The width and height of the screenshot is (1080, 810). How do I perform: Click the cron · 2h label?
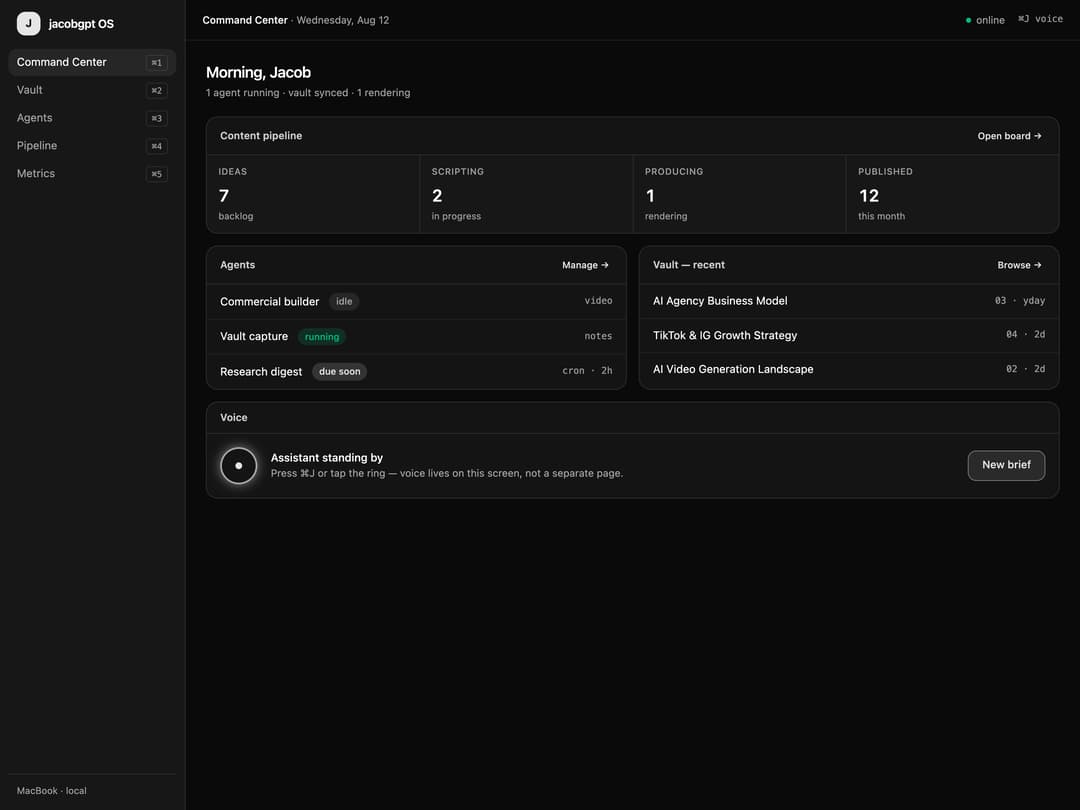point(587,371)
